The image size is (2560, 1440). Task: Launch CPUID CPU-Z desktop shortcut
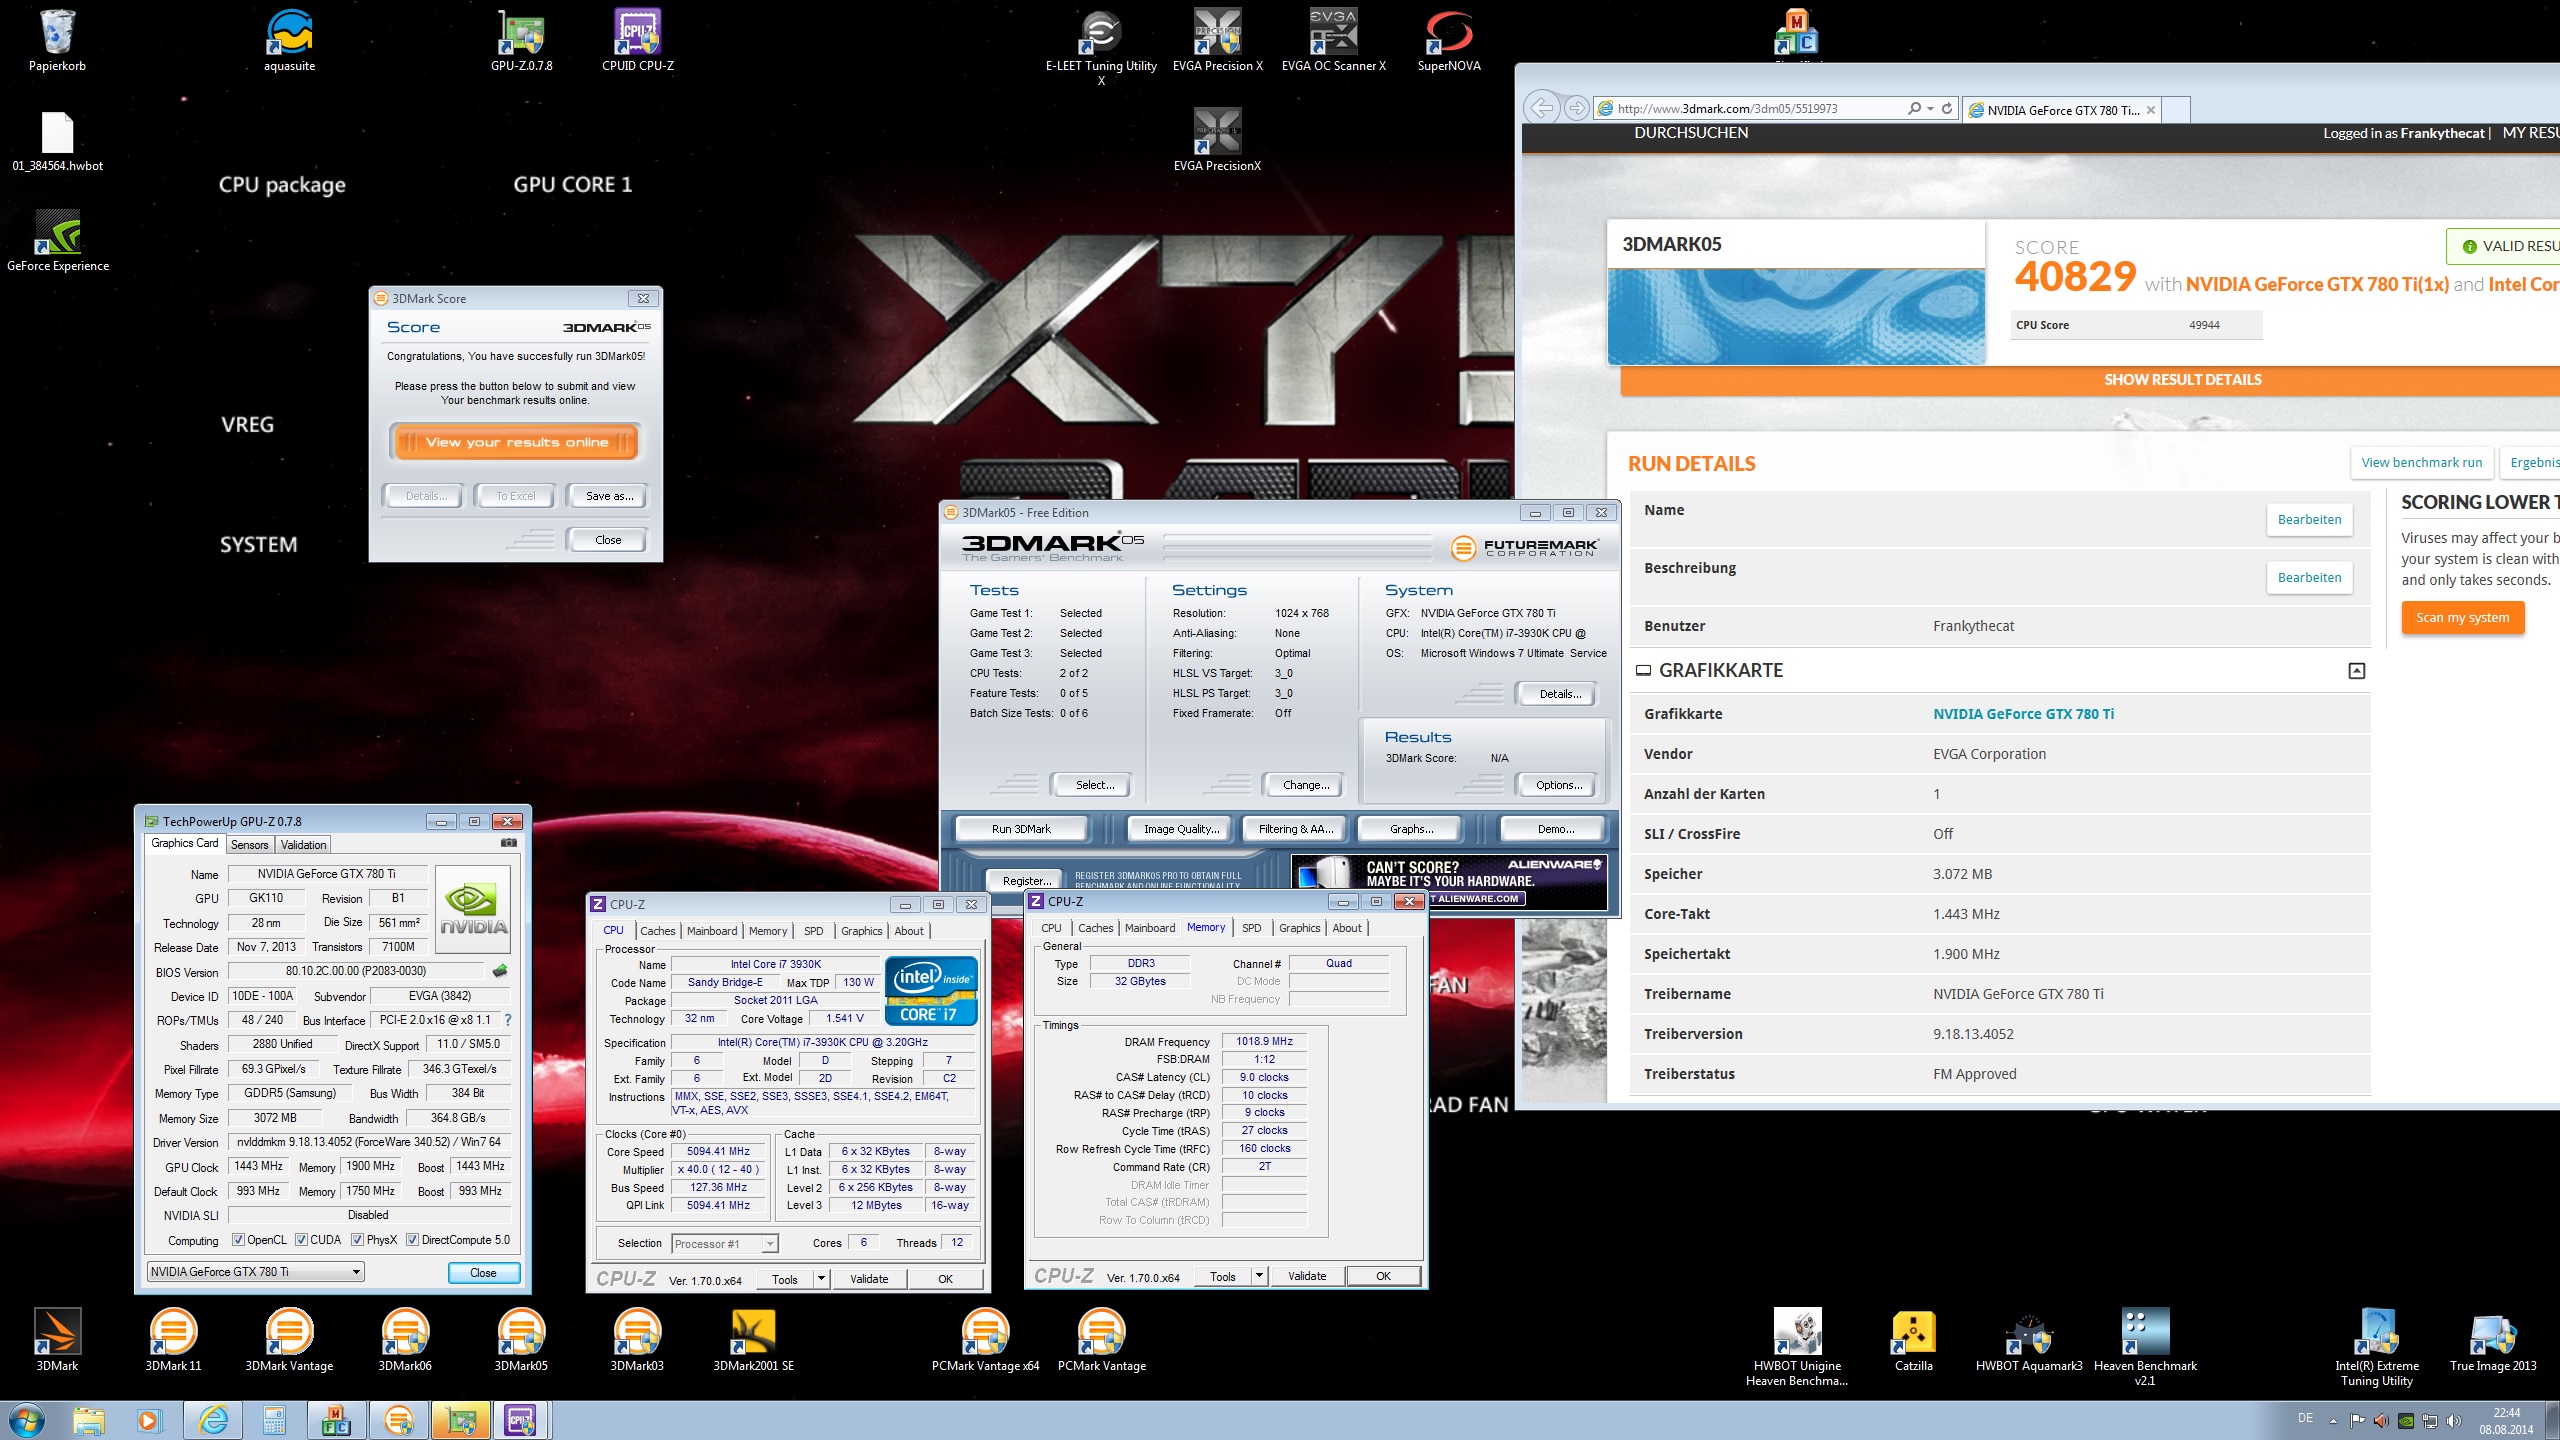point(637,40)
